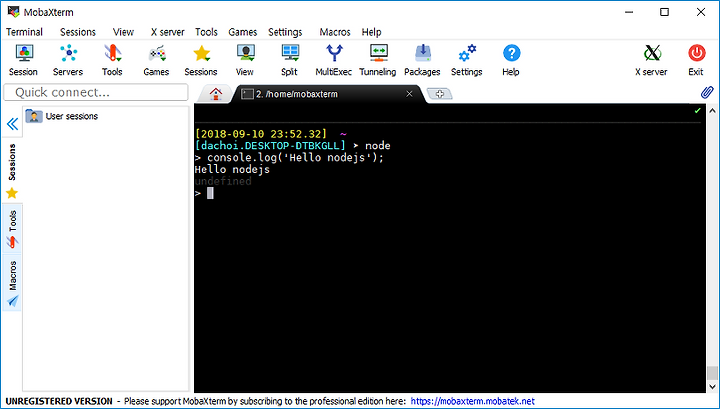Select the Macros vertical sidebar tab
The height and width of the screenshot is (409, 720).
click(12, 283)
